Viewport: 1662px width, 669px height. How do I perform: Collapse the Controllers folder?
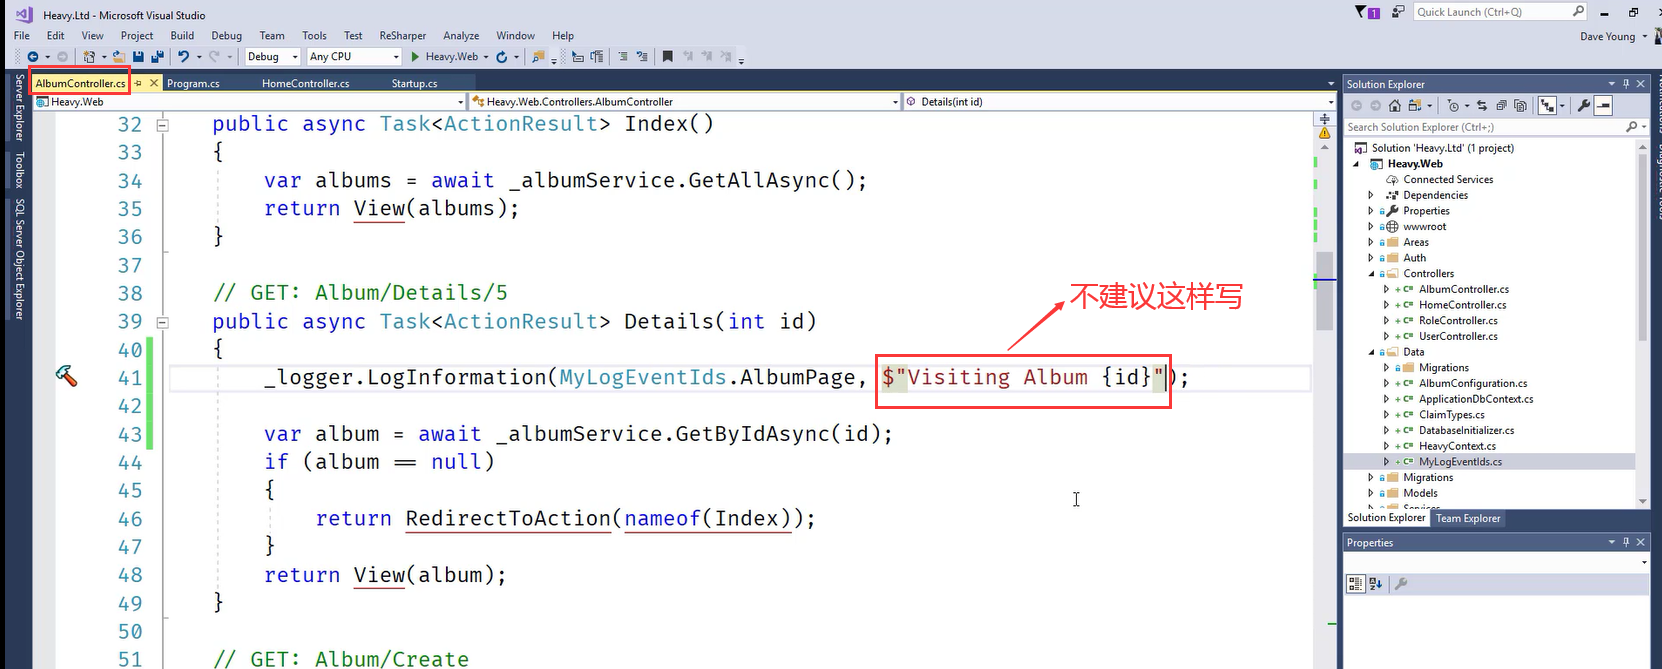click(1371, 273)
